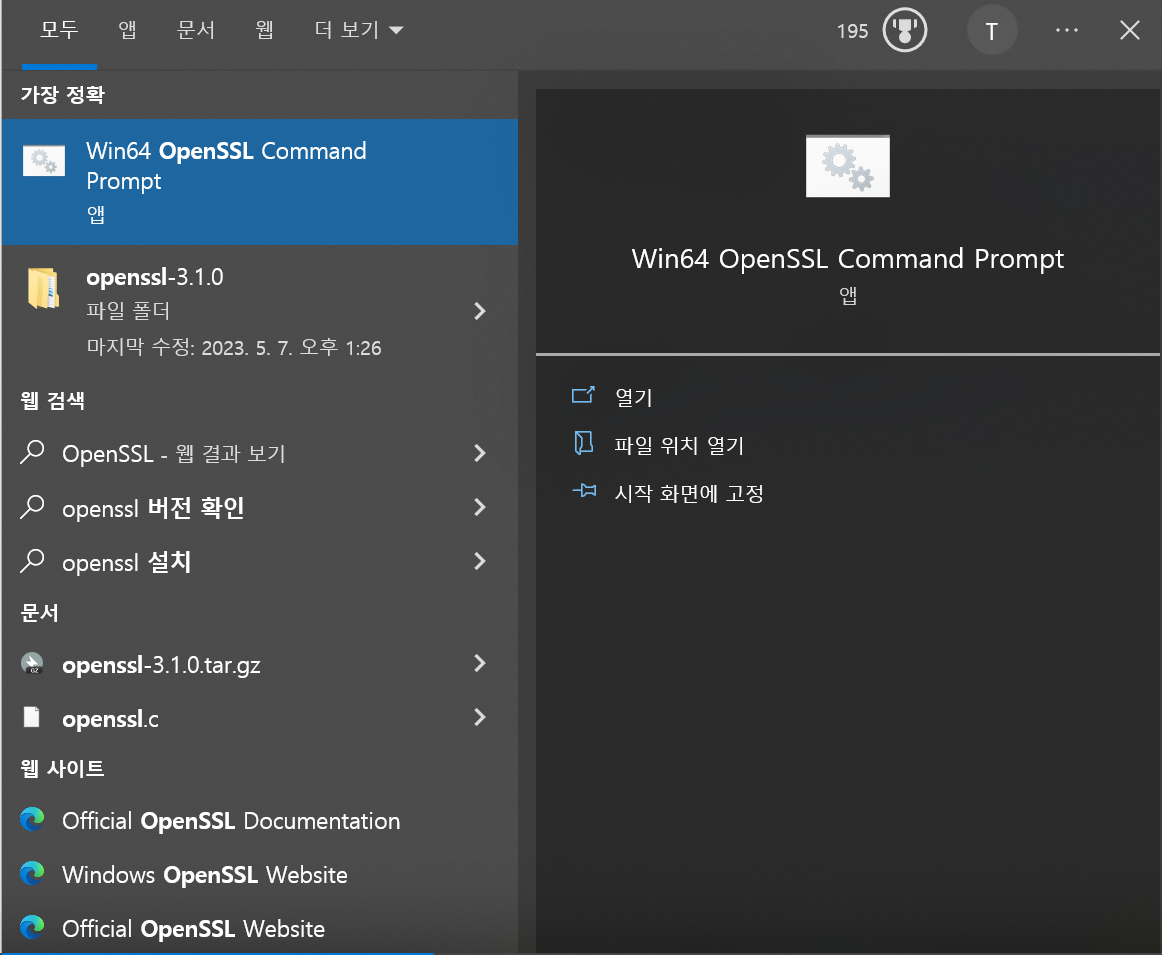Click search icon beside openssl 설치
The image size is (1162, 955).
click(33, 561)
